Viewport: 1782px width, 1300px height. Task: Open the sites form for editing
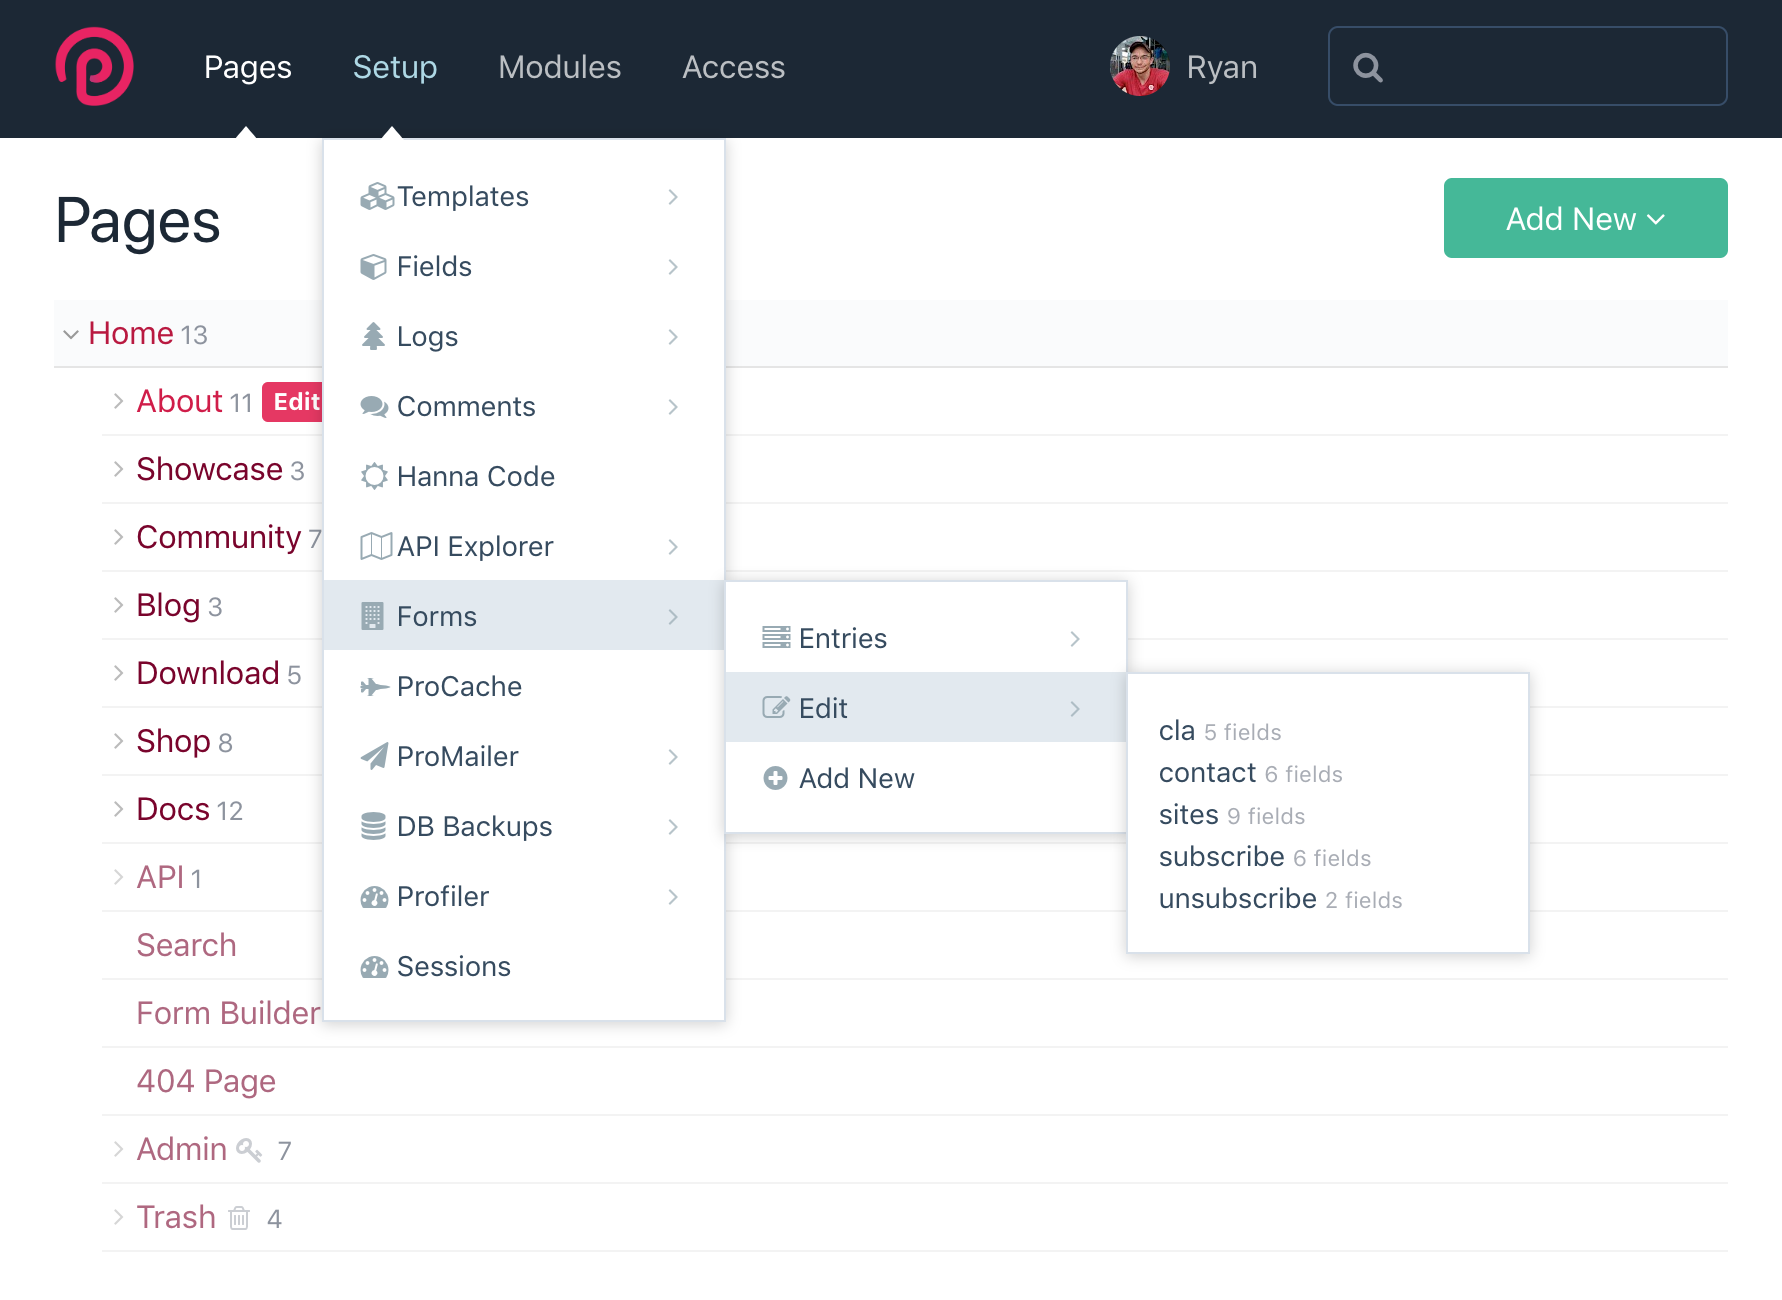point(1188,815)
